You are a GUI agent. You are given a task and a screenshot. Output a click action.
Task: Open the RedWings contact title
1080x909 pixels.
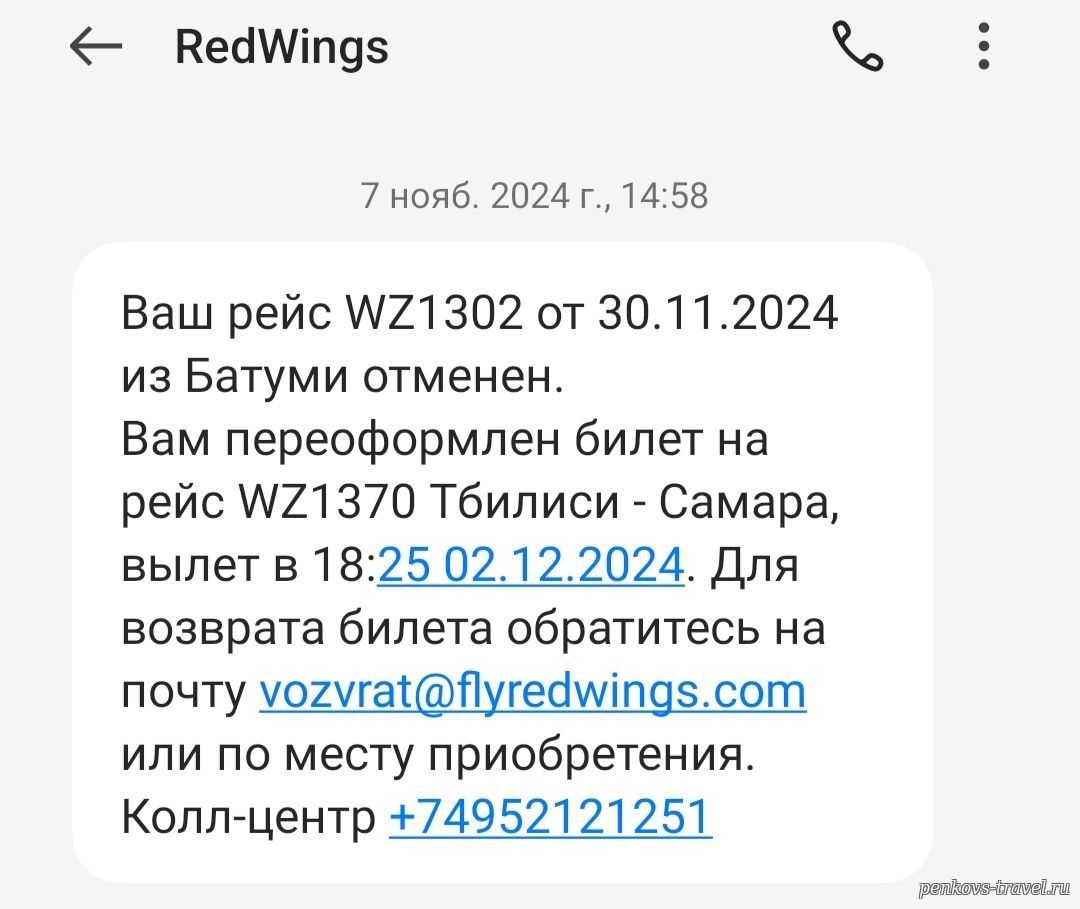tap(282, 47)
